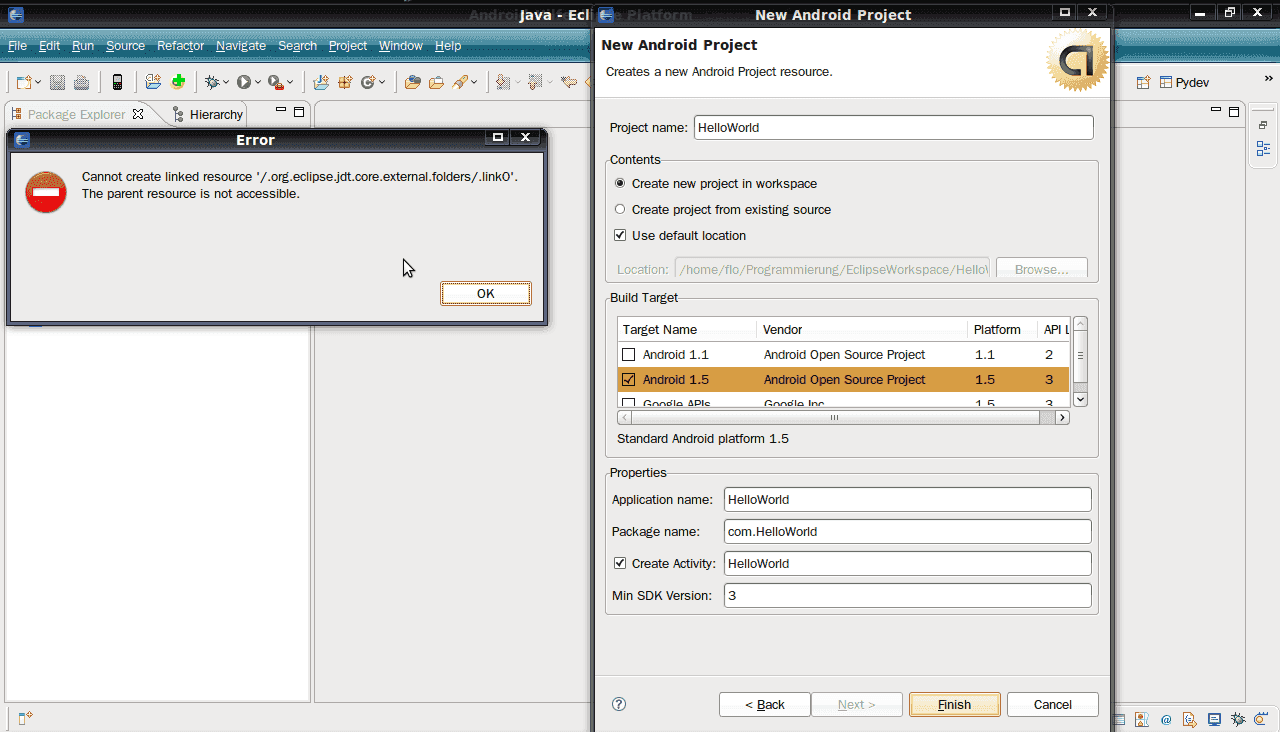The width and height of the screenshot is (1280, 732).
Task: Click the Search flashlight toolbar icon
Action: 460,82
